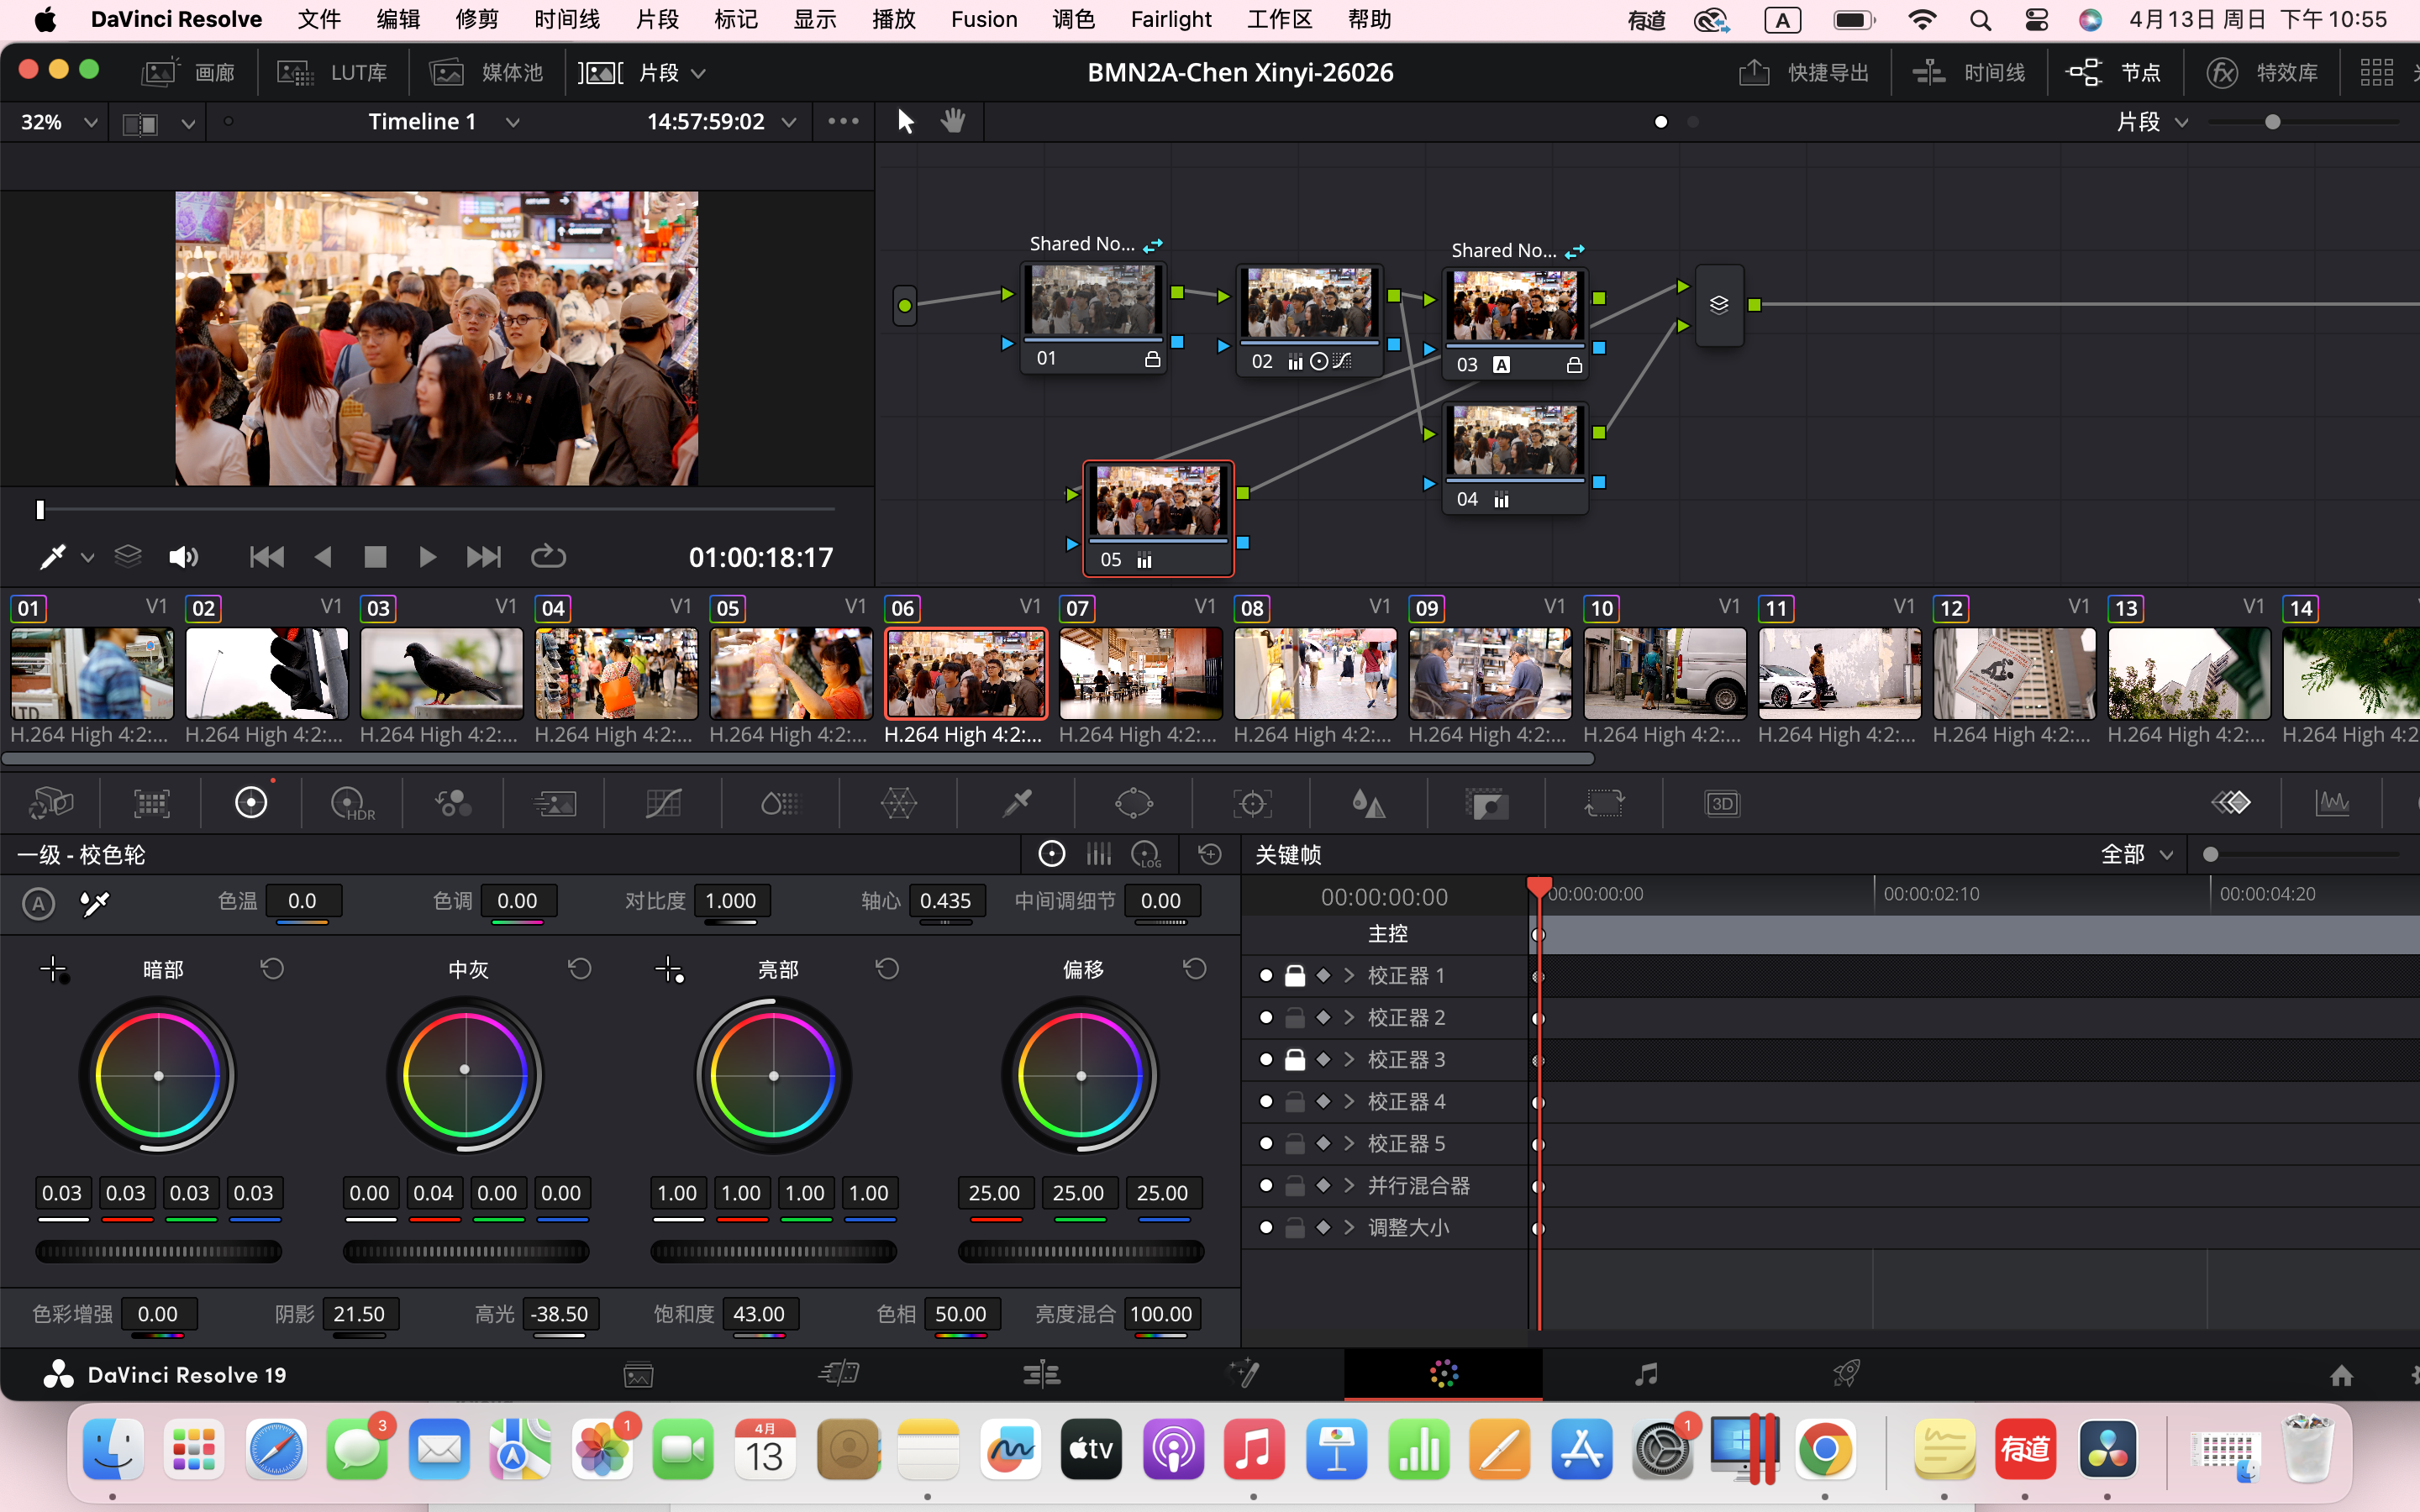Open the Color Wheels panel
Viewport: 2420px width, 1512px height.
point(250,802)
